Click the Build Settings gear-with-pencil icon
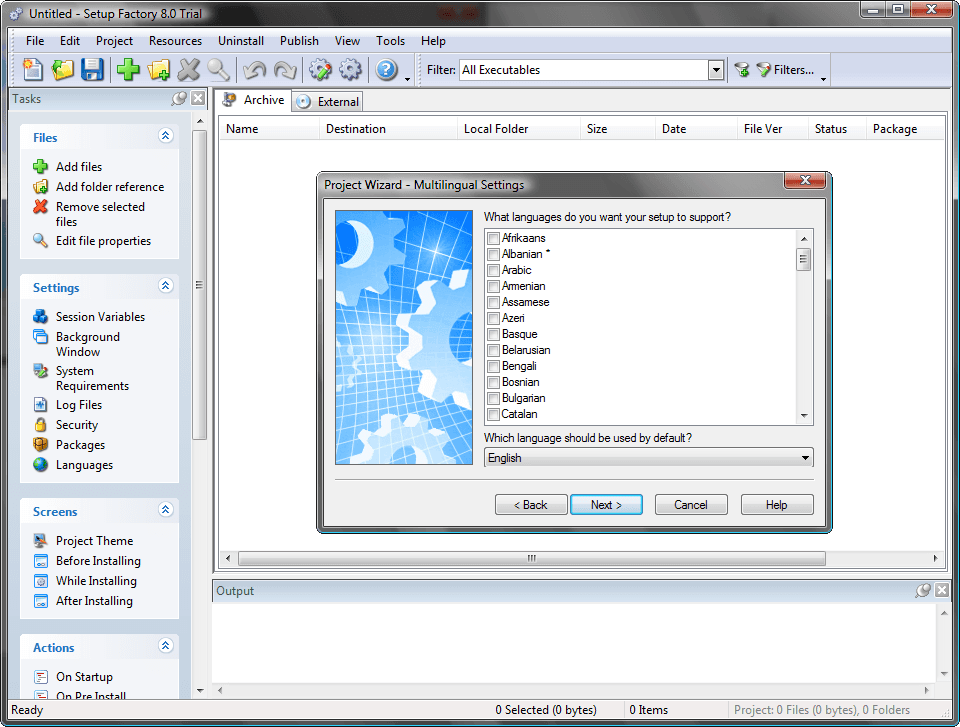 tap(320, 70)
